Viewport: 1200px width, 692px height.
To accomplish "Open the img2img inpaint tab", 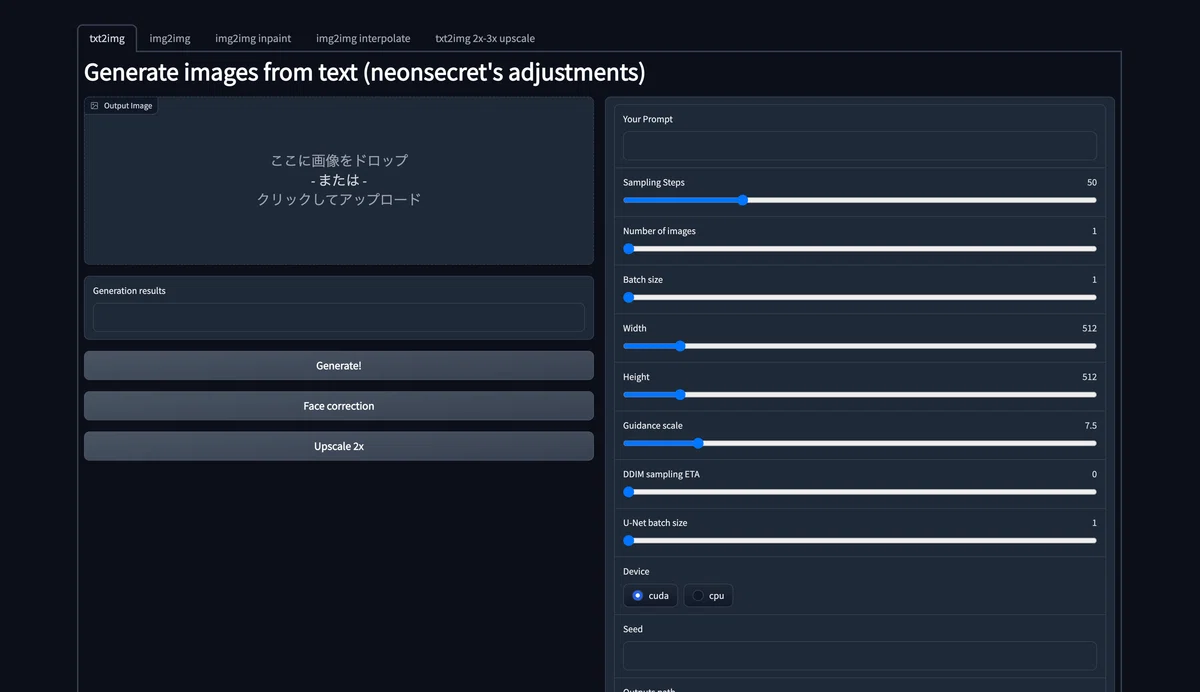I will (x=253, y=38).
